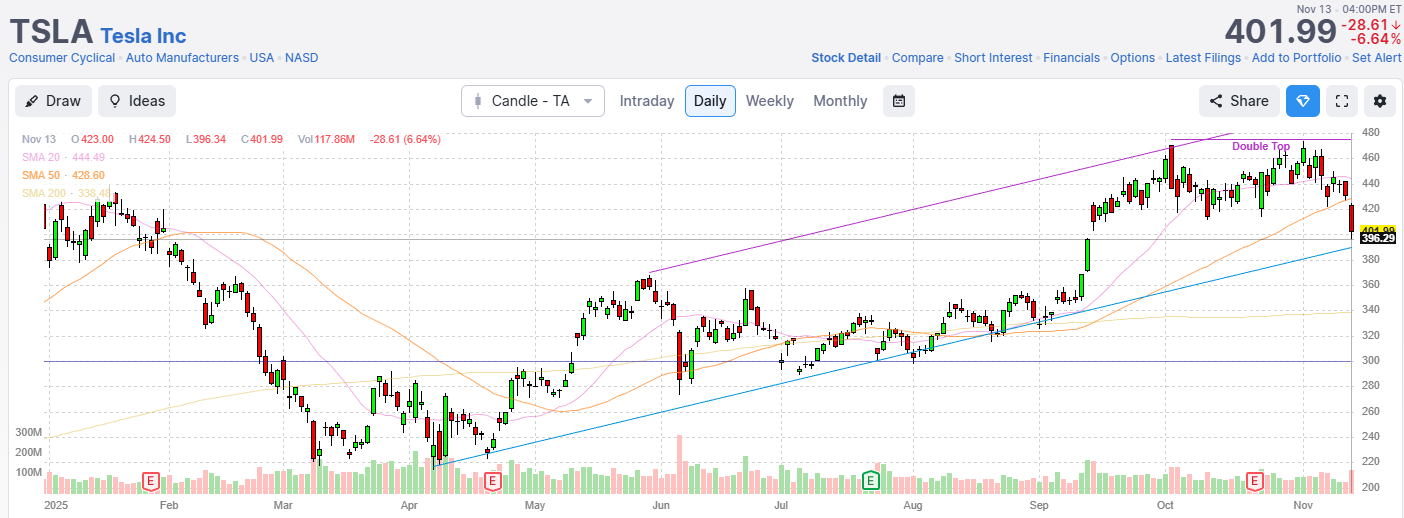Click the SMA 50 indicator label

(63, 175)
